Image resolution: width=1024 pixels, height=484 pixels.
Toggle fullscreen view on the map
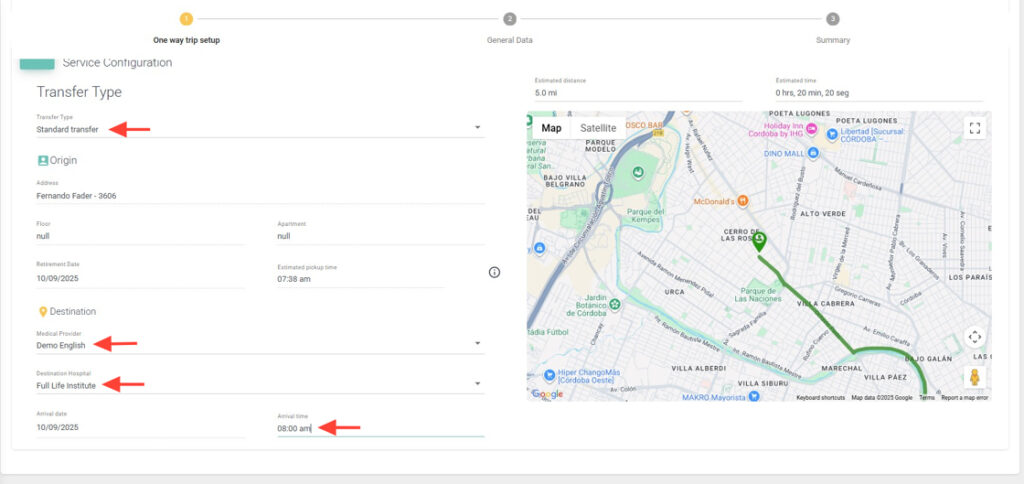pyautogui.click(x=975, y=128)
